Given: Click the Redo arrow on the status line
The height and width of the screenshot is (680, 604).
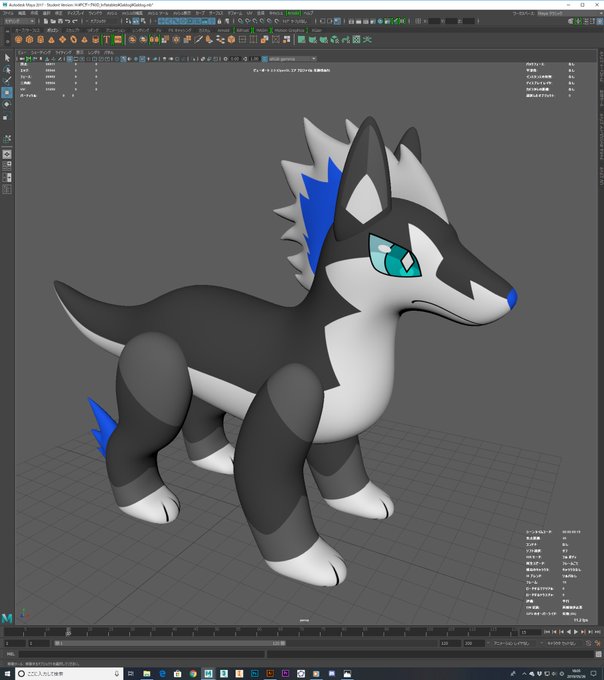Looking at the screenshot, I should pos(75,21).
